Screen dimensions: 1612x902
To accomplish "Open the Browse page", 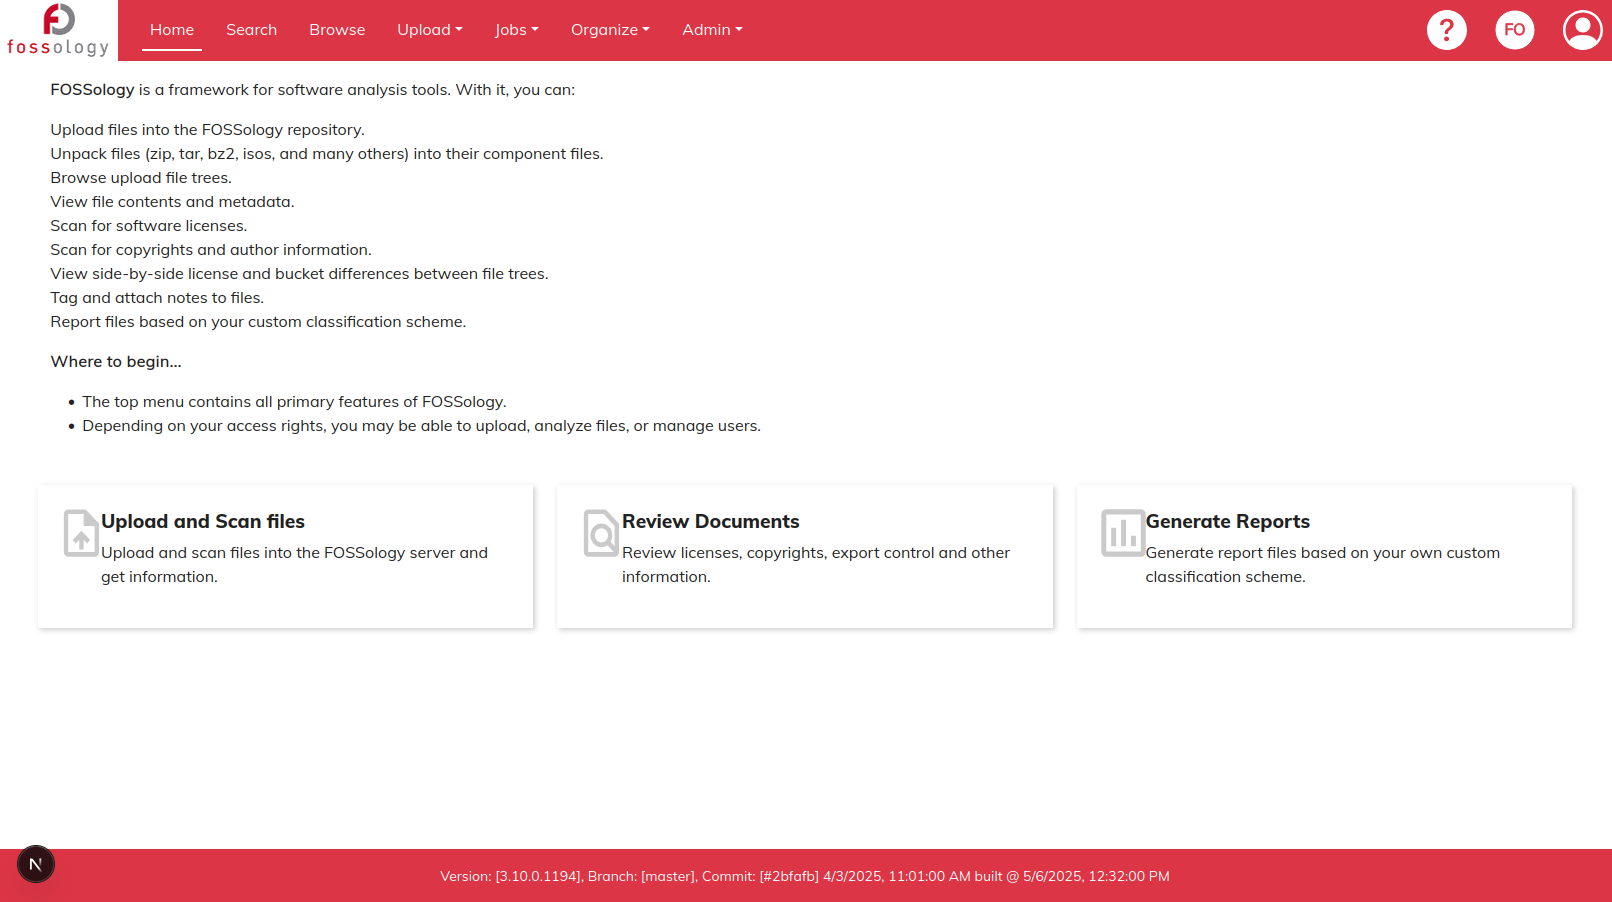I will (x=337, y=30).
